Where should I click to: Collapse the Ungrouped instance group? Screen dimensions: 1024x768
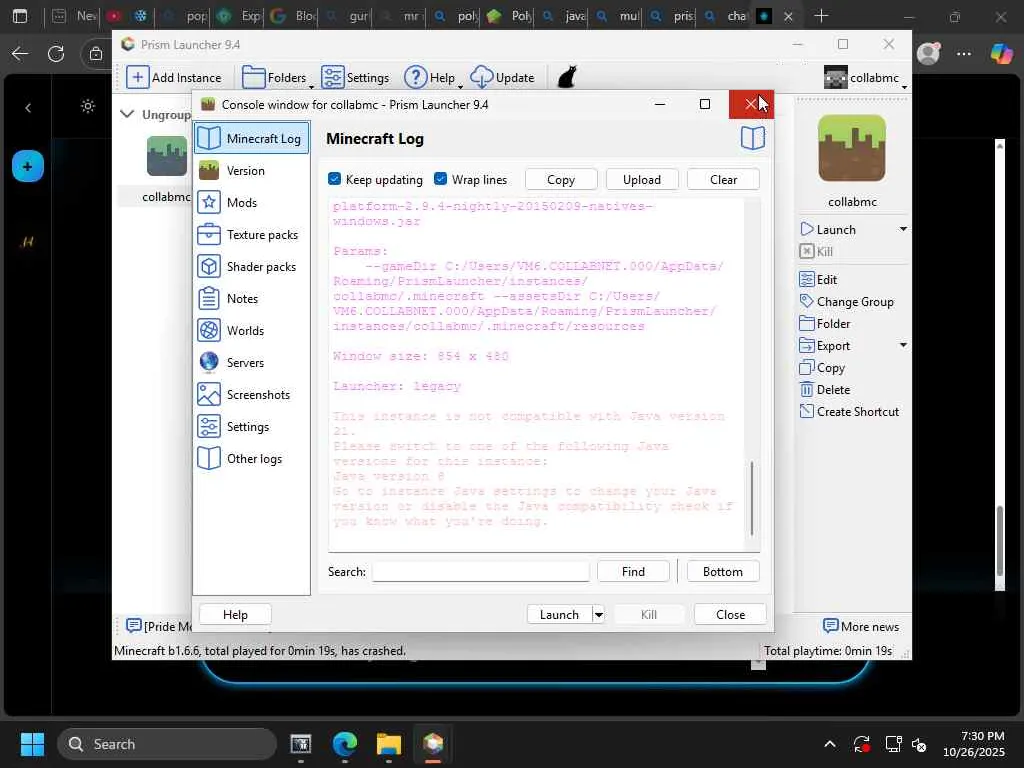127,114
